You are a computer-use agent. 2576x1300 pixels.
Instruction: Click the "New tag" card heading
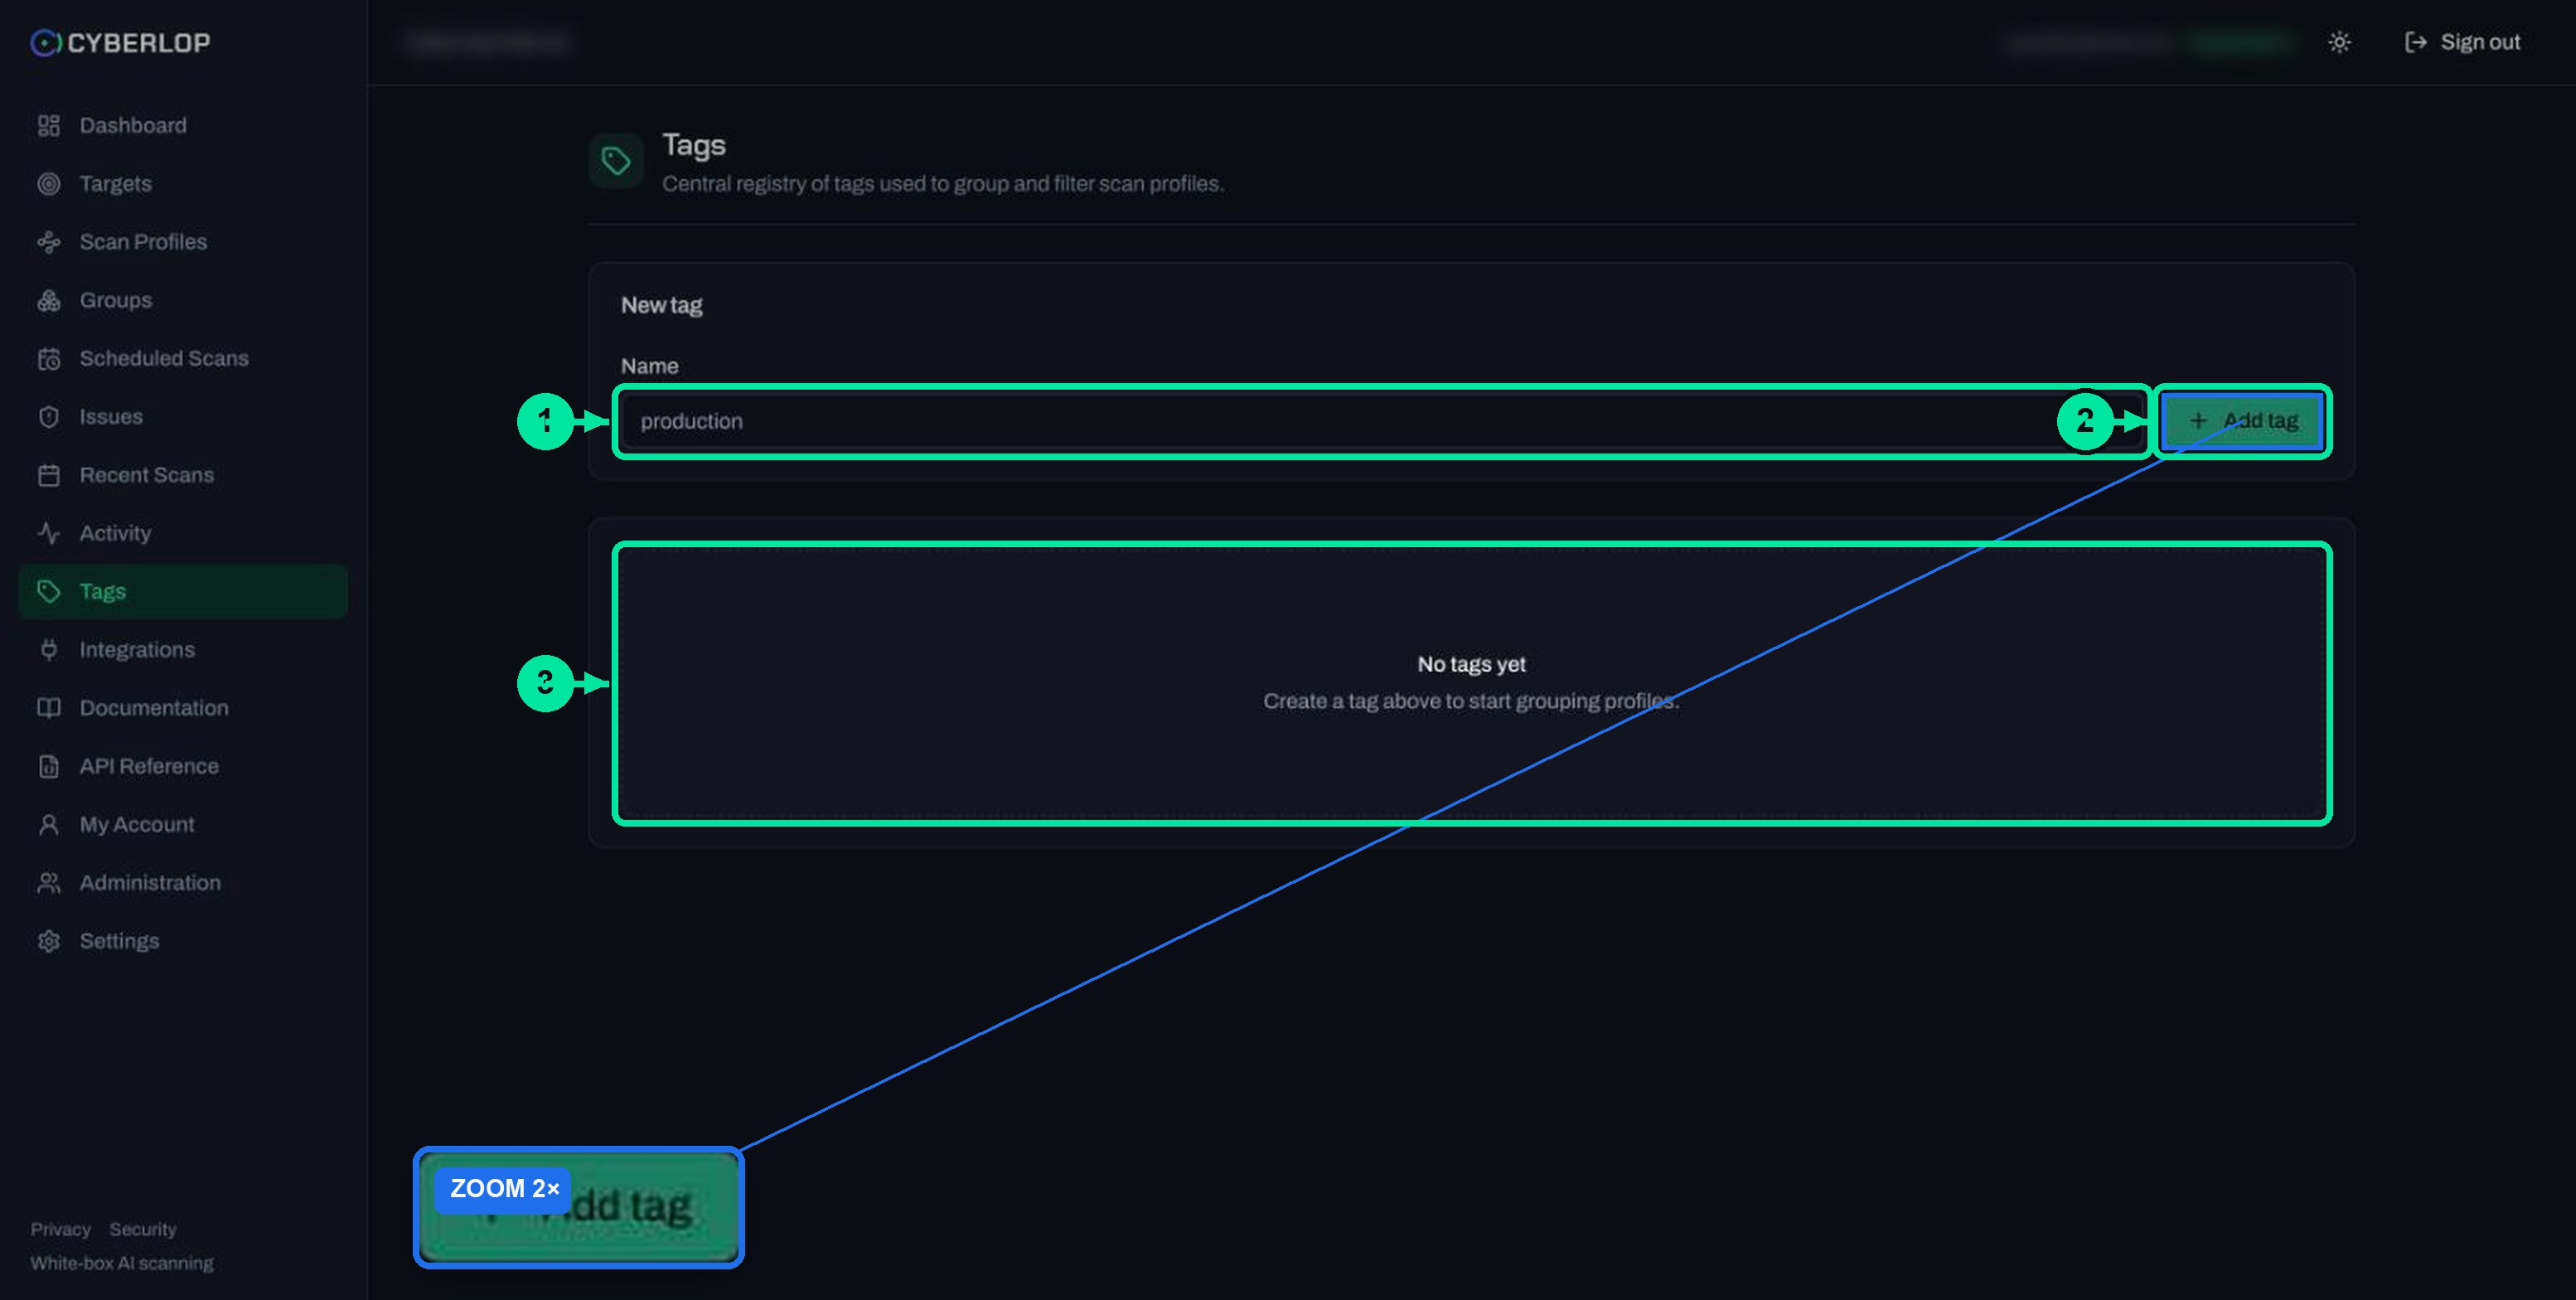pyautogui.click(x=661, y=306)
